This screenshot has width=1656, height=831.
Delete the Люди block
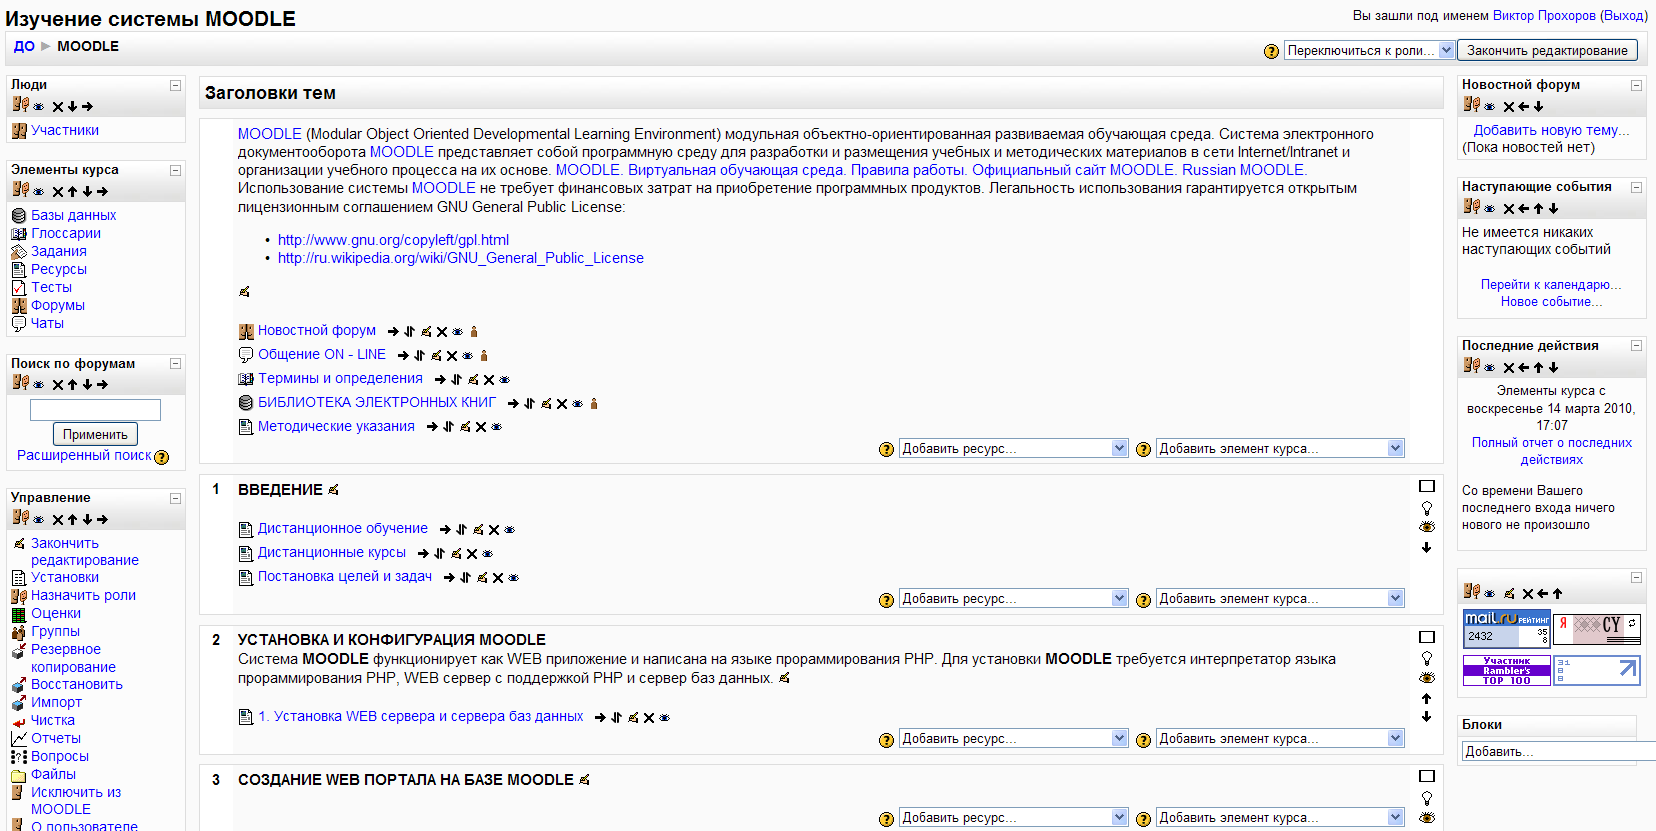[x=58, y=107]
